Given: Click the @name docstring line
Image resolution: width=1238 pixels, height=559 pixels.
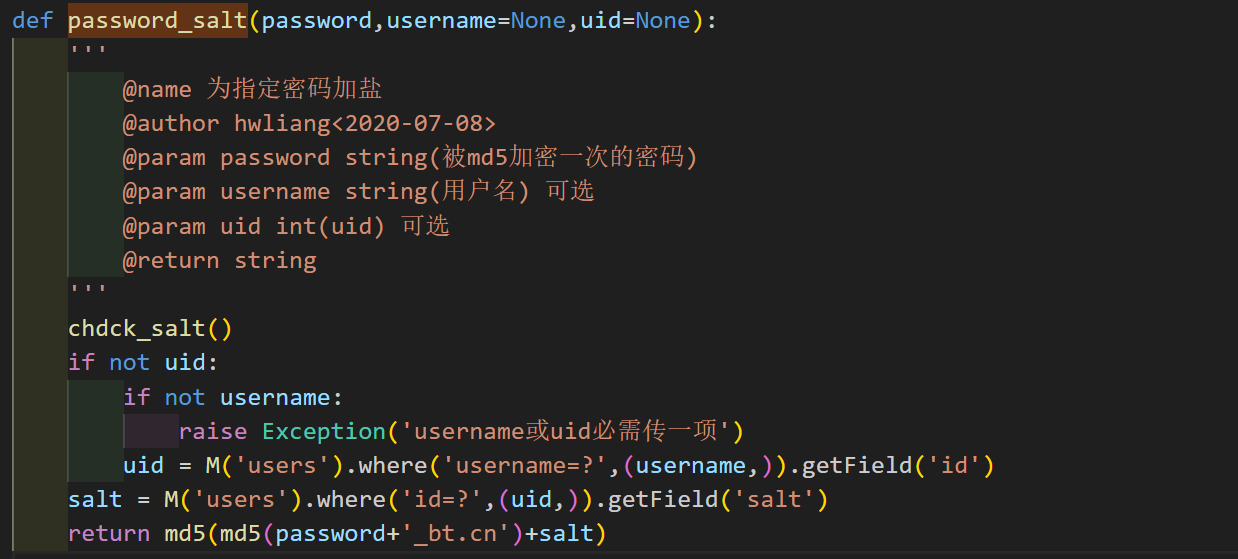Looking at the screenshot, I should 252,89.
